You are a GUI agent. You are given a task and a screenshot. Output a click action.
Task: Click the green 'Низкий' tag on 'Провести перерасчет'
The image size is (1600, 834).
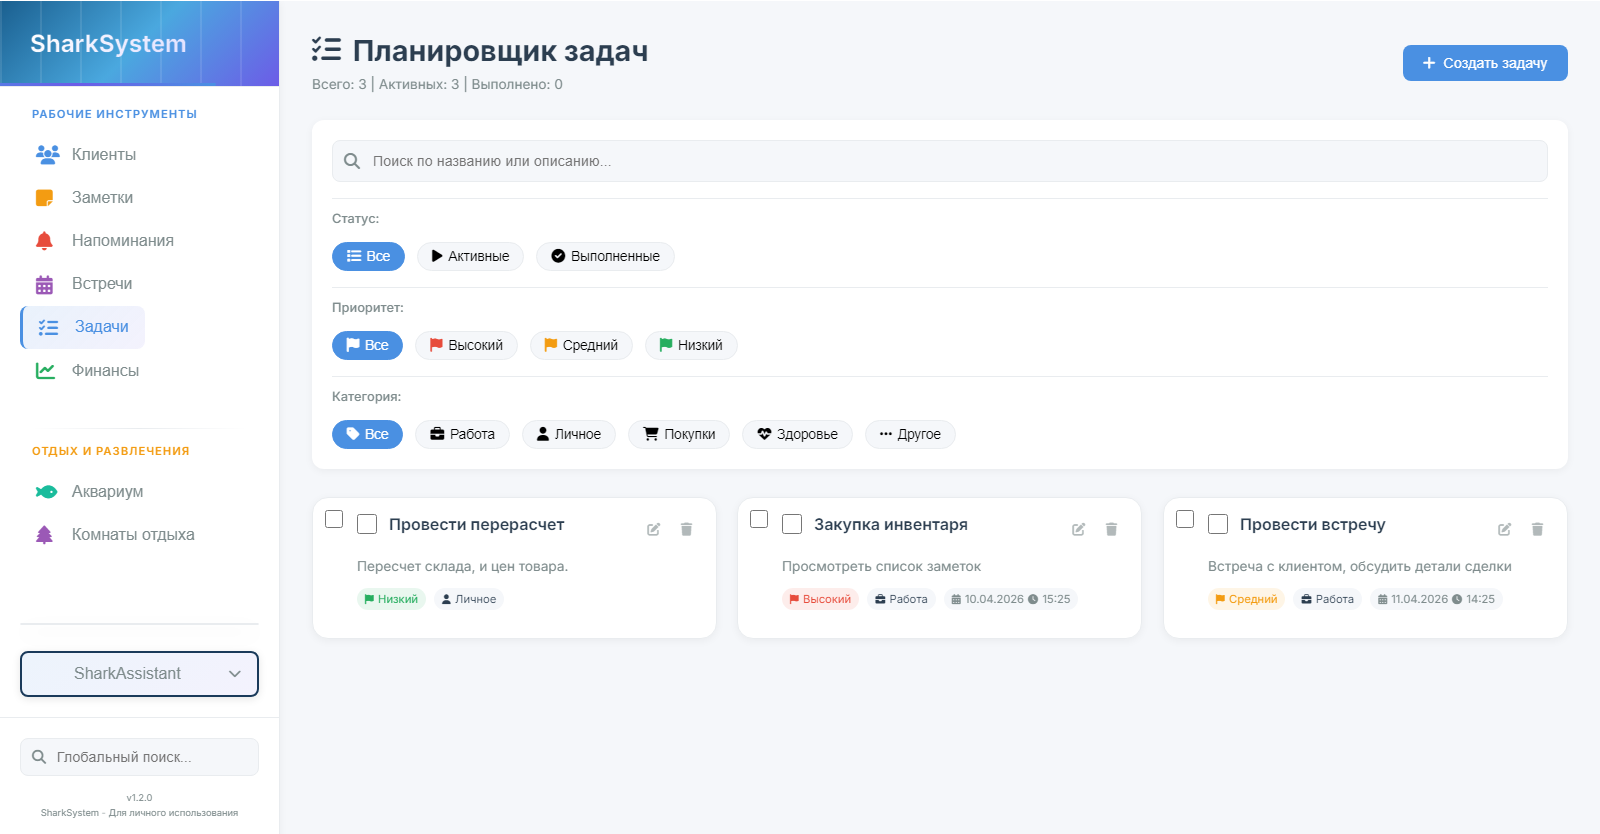(x=391, y=599)
